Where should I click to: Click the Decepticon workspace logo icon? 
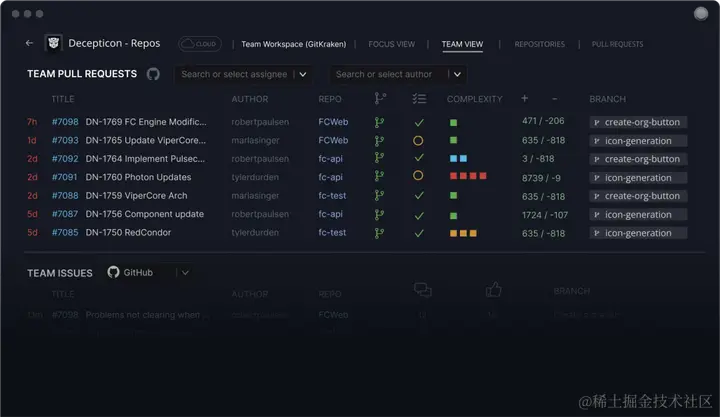tap(54, 43)
